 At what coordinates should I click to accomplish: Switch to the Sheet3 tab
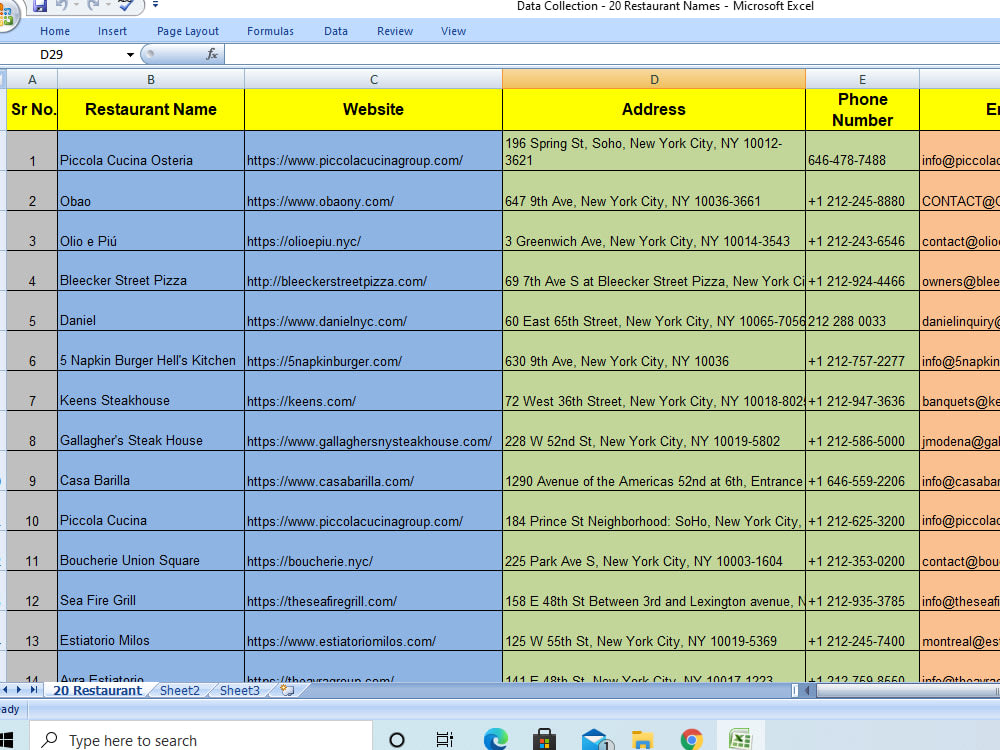(x=240, y=691)
